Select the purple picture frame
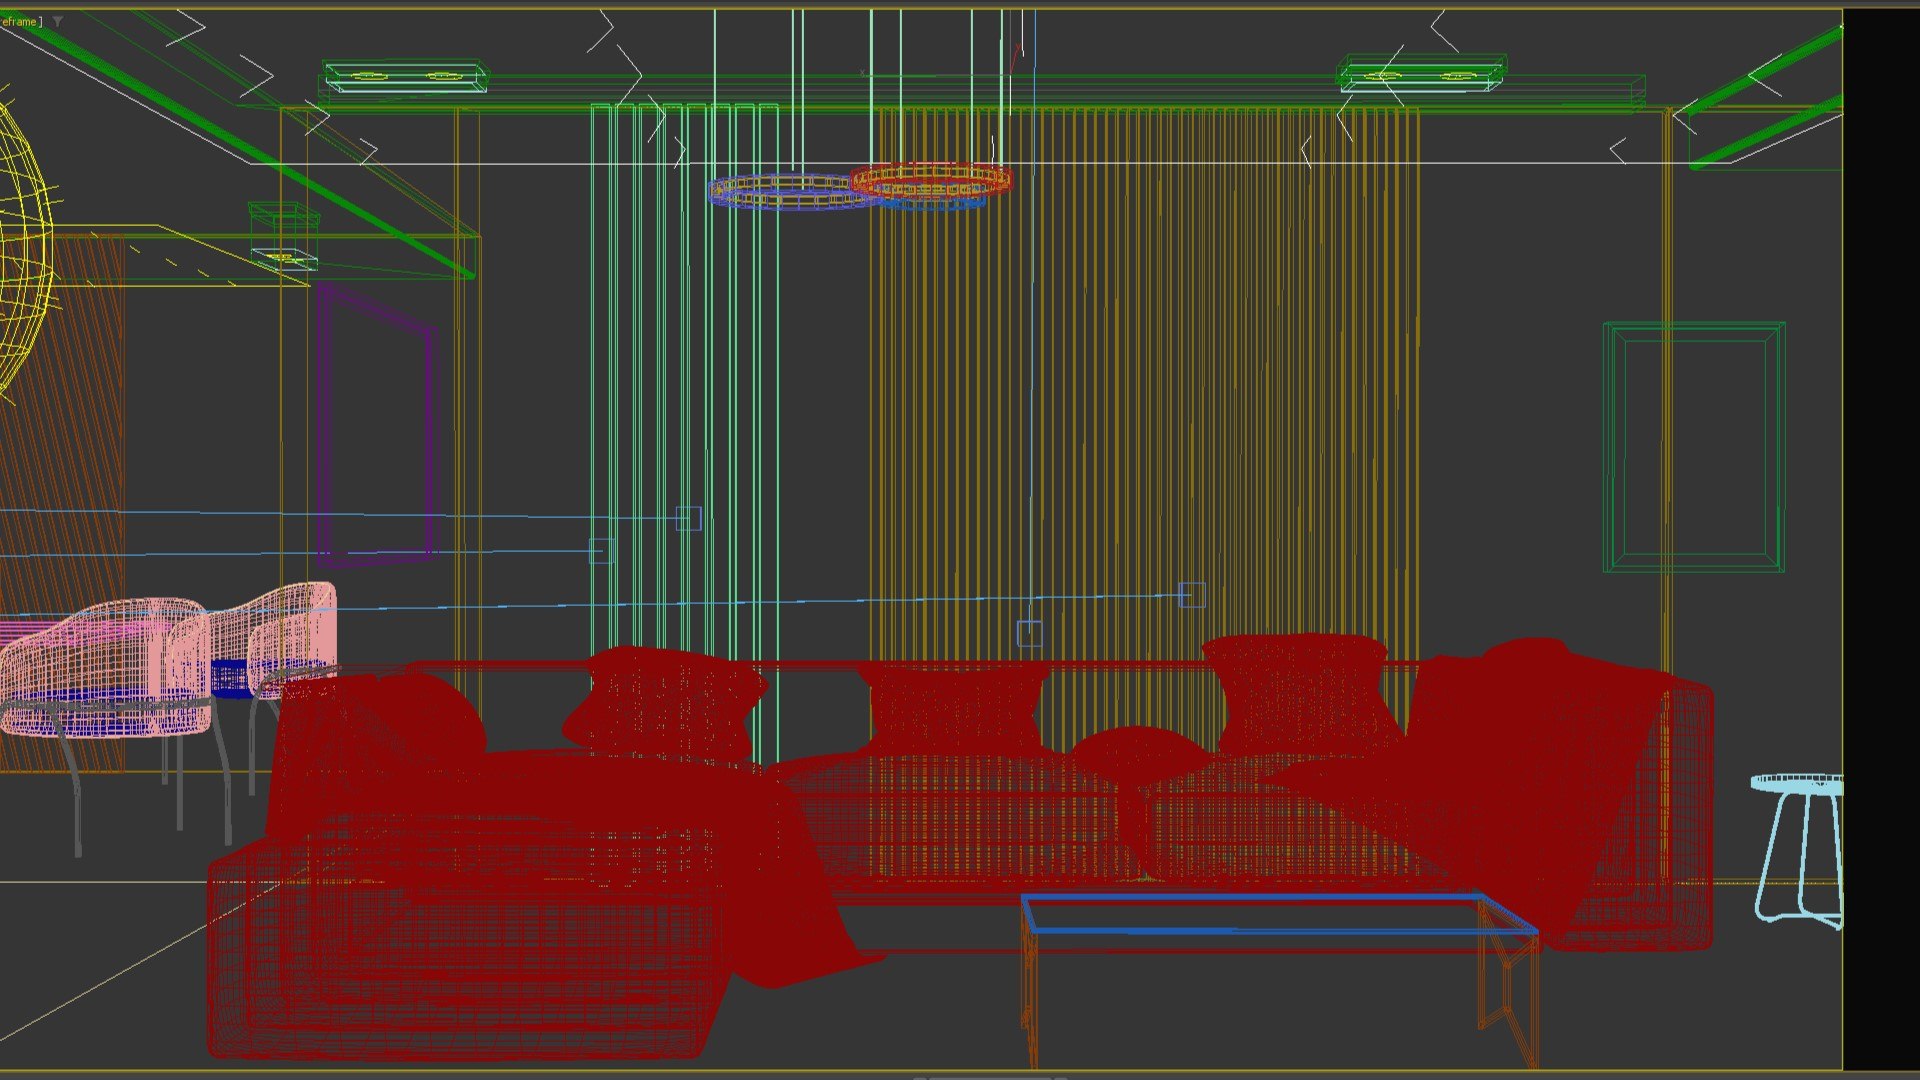1920x1080 pixels. click(x=378, y=425)
